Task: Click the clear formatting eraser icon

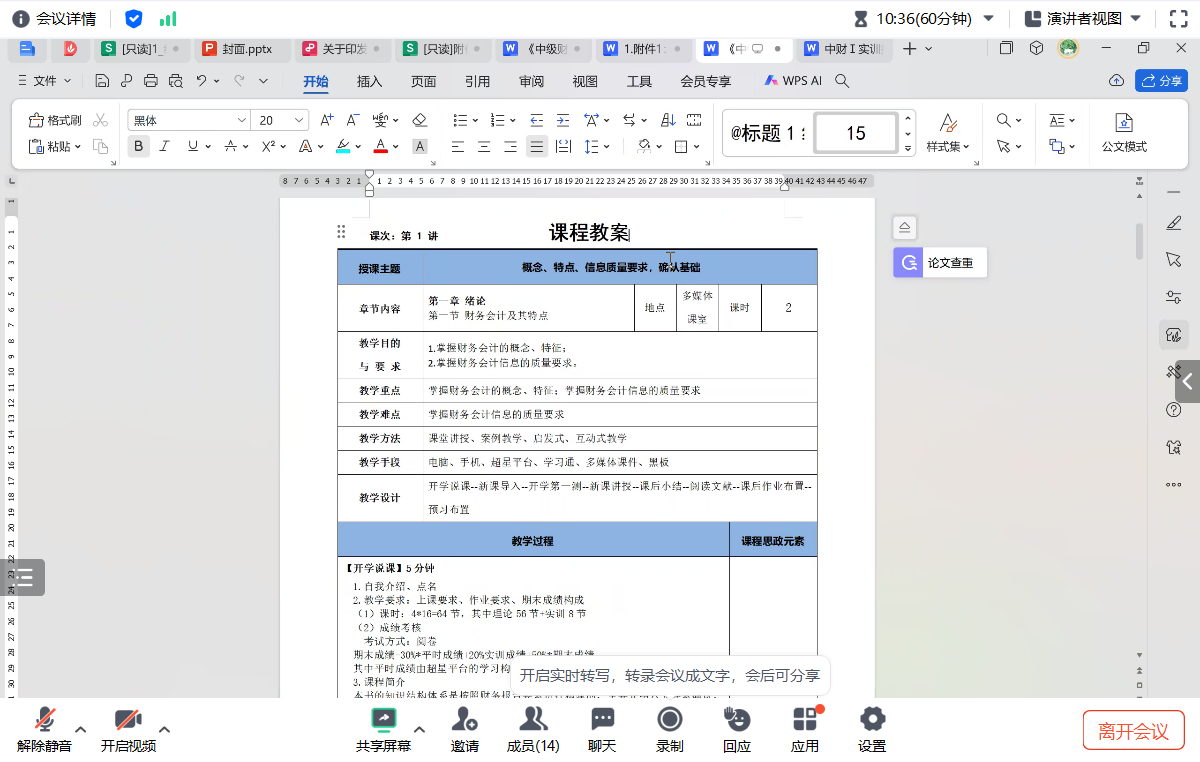Action: tap(420, 120)
